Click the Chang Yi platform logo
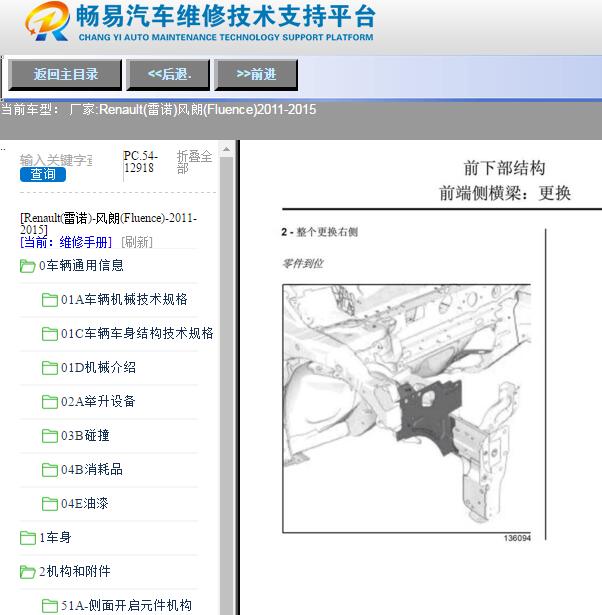 (200, 22)
